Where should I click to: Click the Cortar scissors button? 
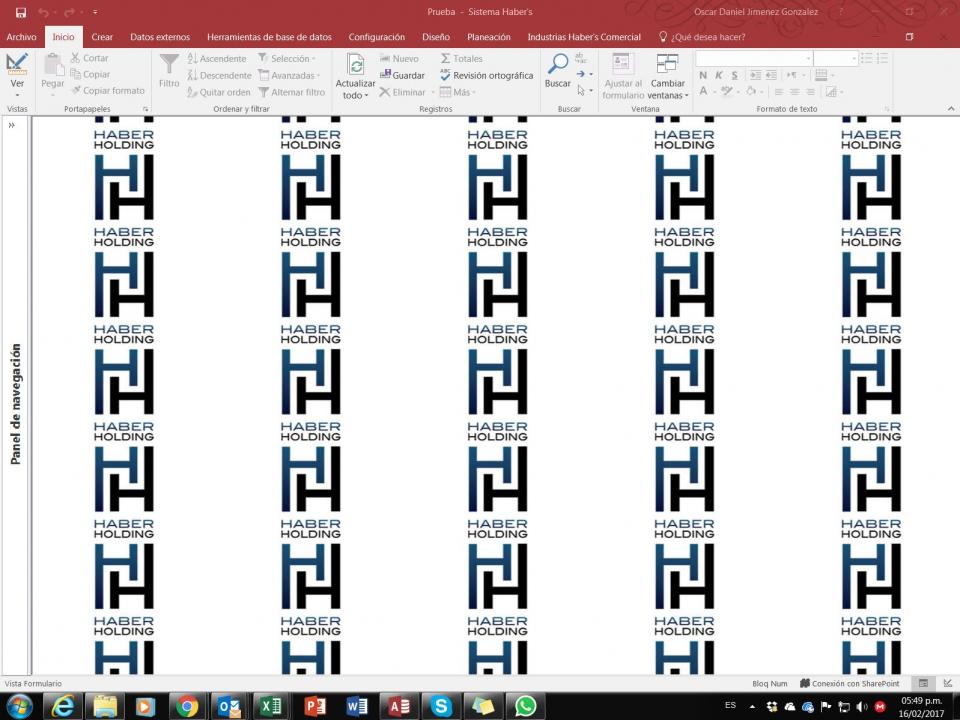[89, 58]
